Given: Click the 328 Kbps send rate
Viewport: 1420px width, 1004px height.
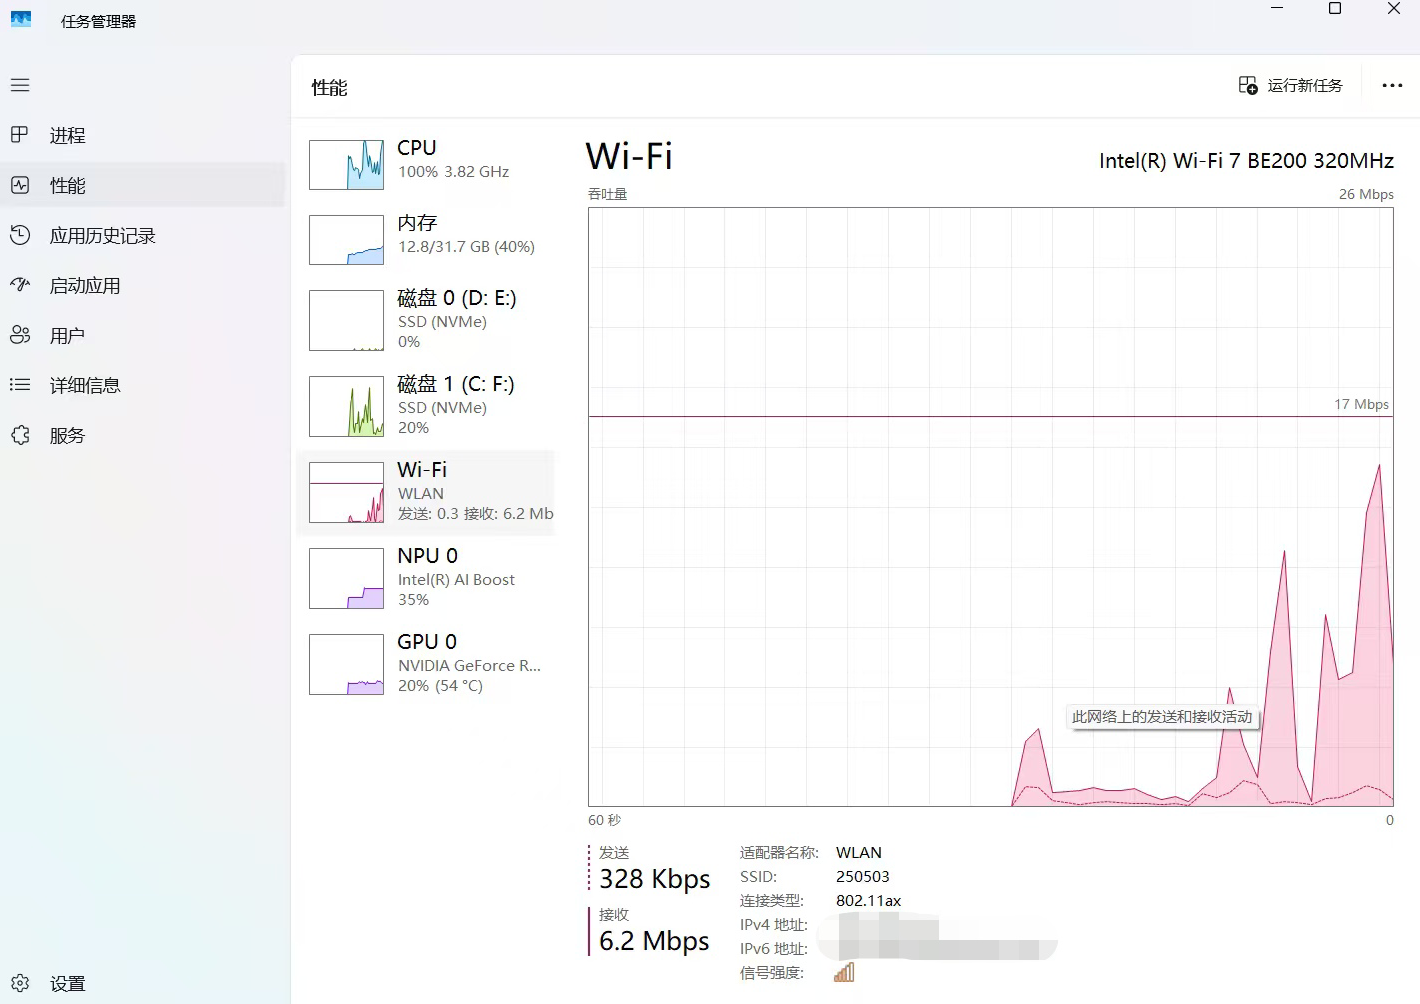Looking at the screenshot, I should point(655,879).
